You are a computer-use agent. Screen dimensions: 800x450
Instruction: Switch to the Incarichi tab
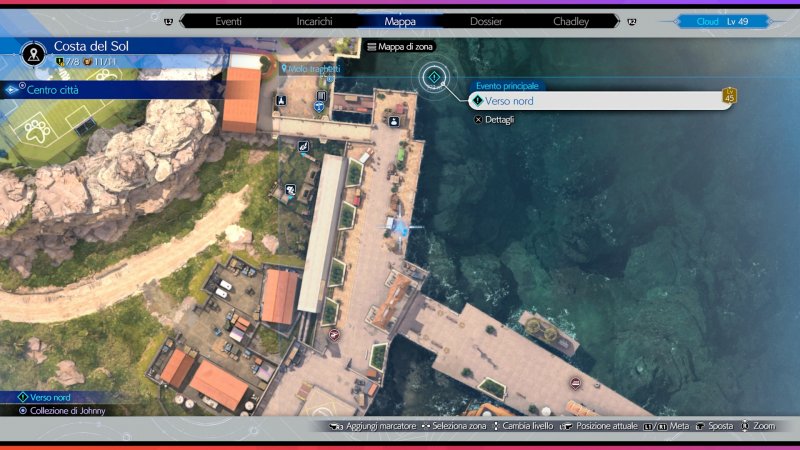point(315,20)
